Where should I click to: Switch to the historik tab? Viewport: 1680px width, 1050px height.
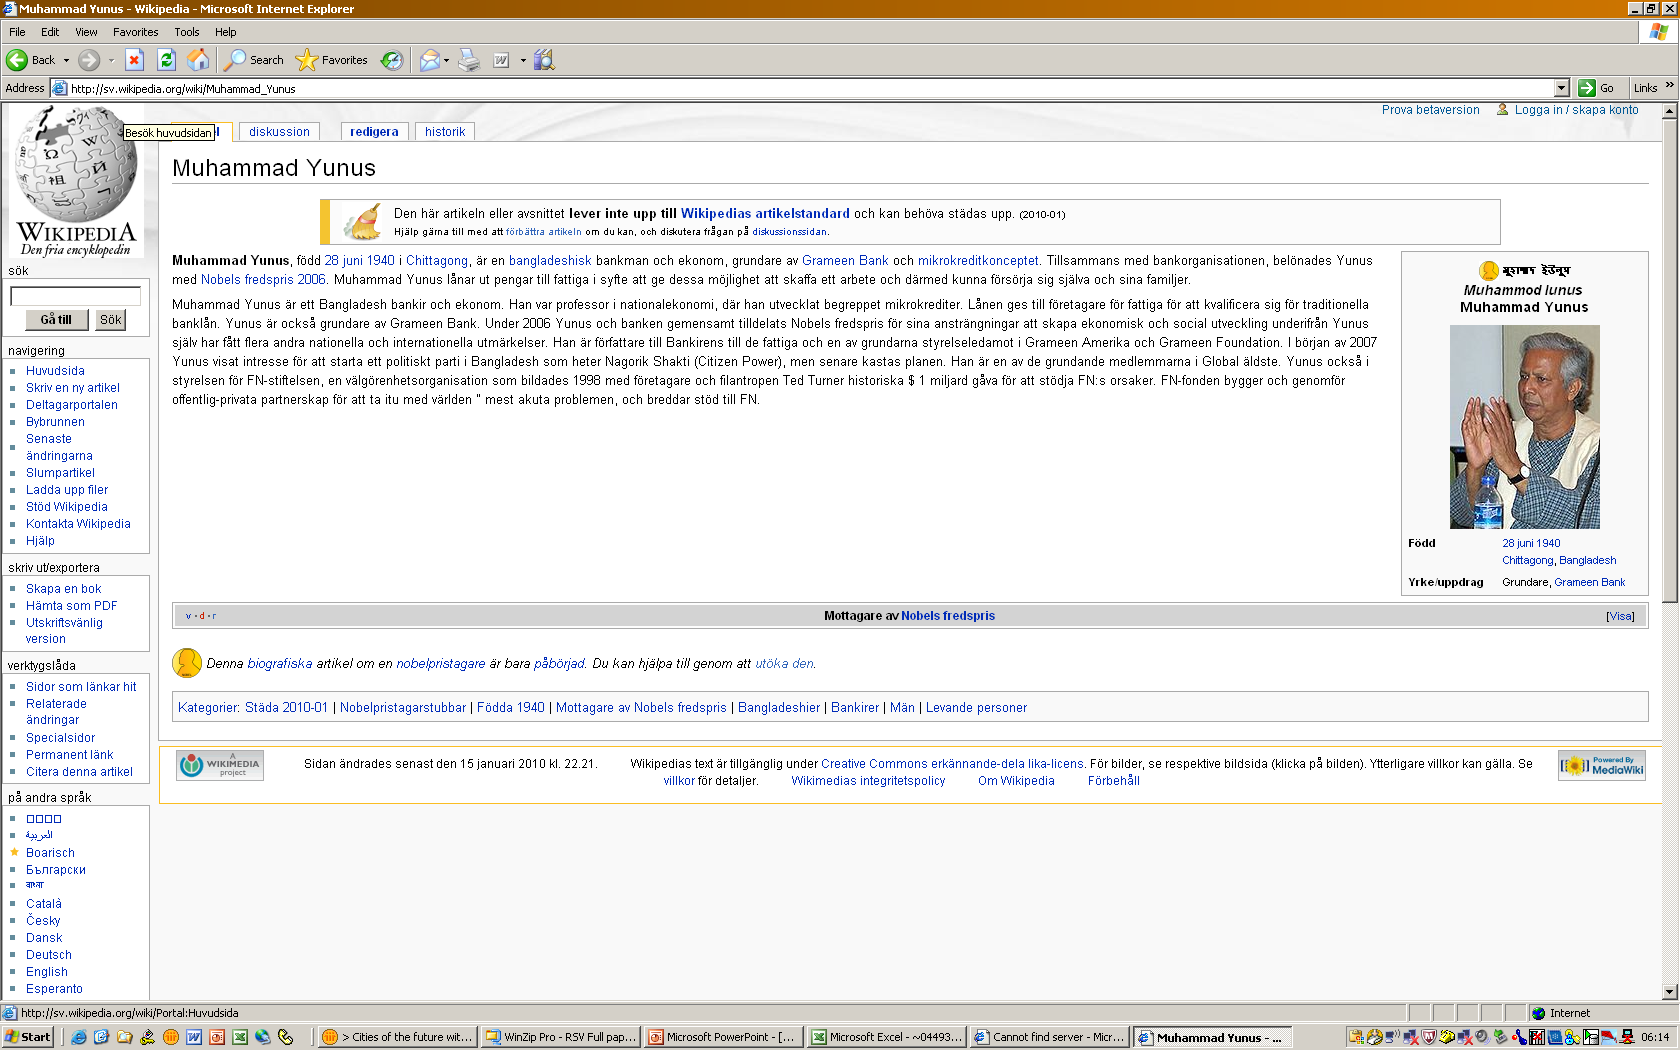pyautogui.click(x=445, y=132)
